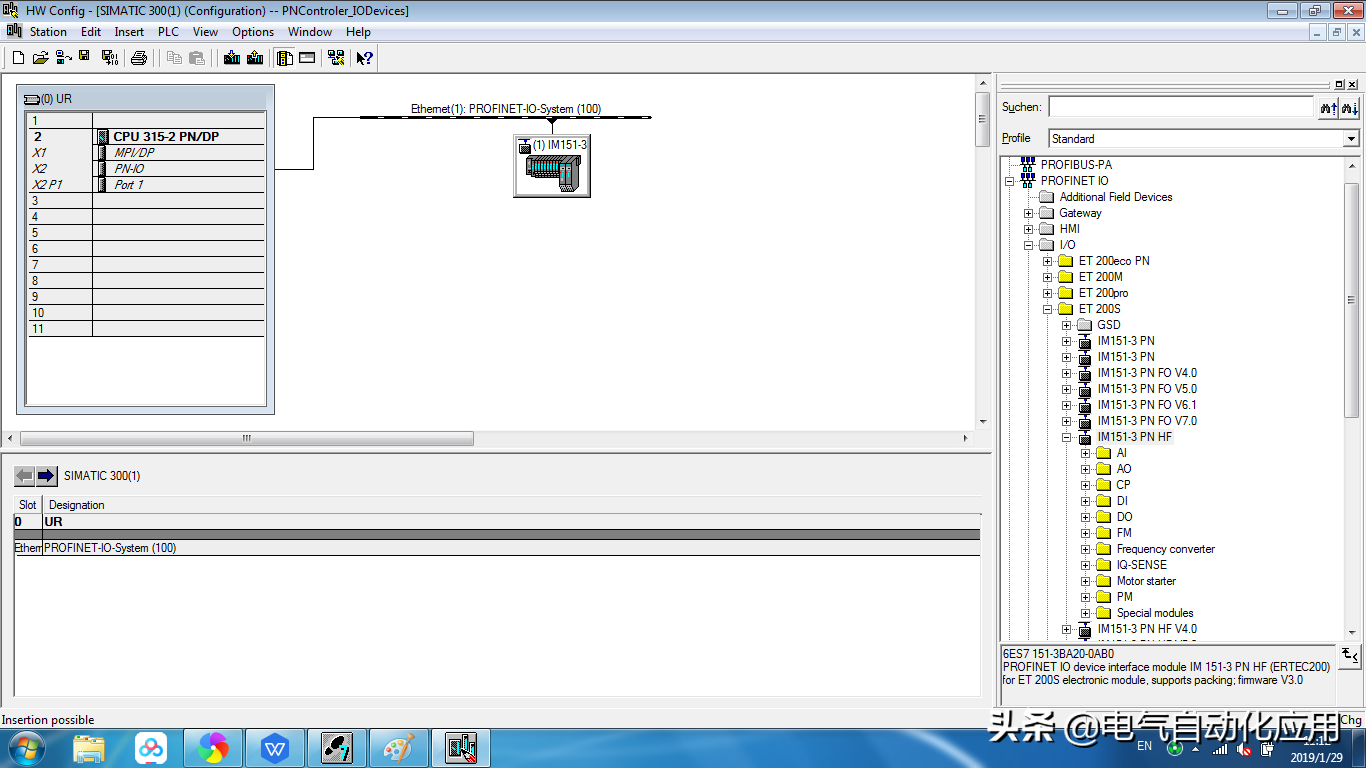Select the PN-IO row in the rack
The image size is (1366, 768).
[146, 169]
